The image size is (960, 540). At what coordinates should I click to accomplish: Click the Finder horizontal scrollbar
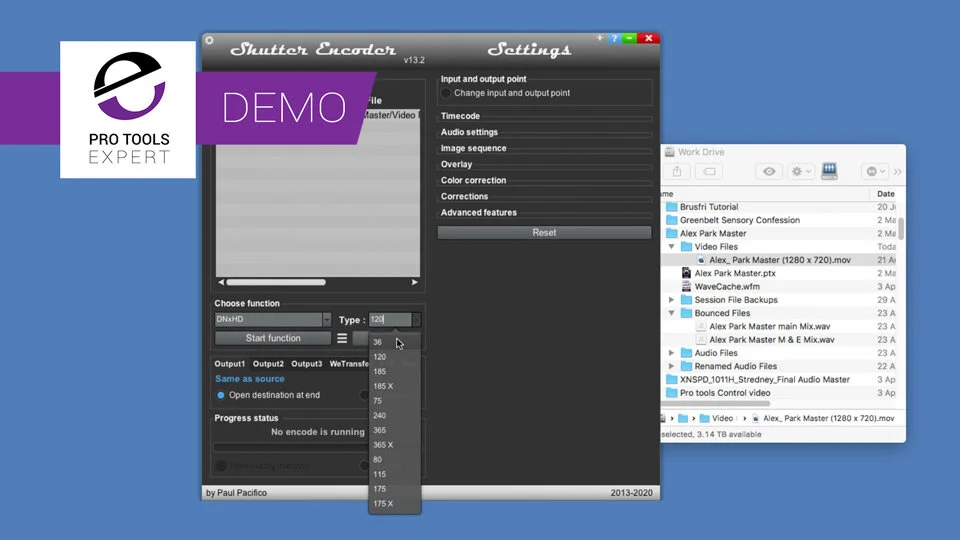click(716, 404)
